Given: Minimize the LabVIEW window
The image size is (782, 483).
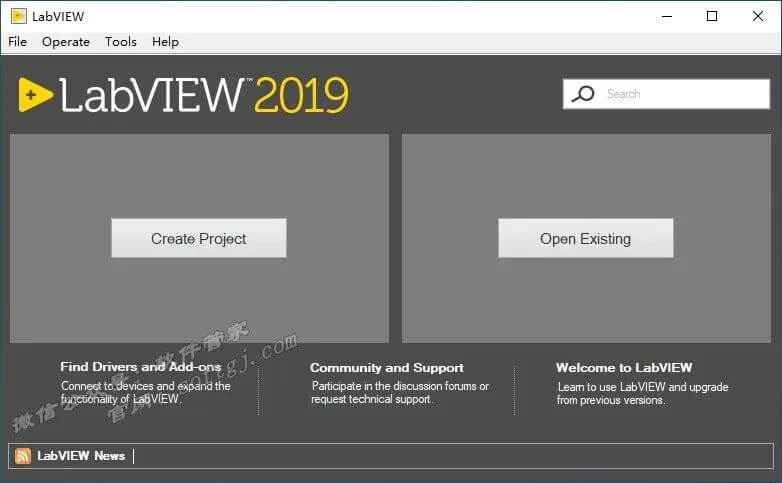Looking at the screenshot, I should click(667, 16).
